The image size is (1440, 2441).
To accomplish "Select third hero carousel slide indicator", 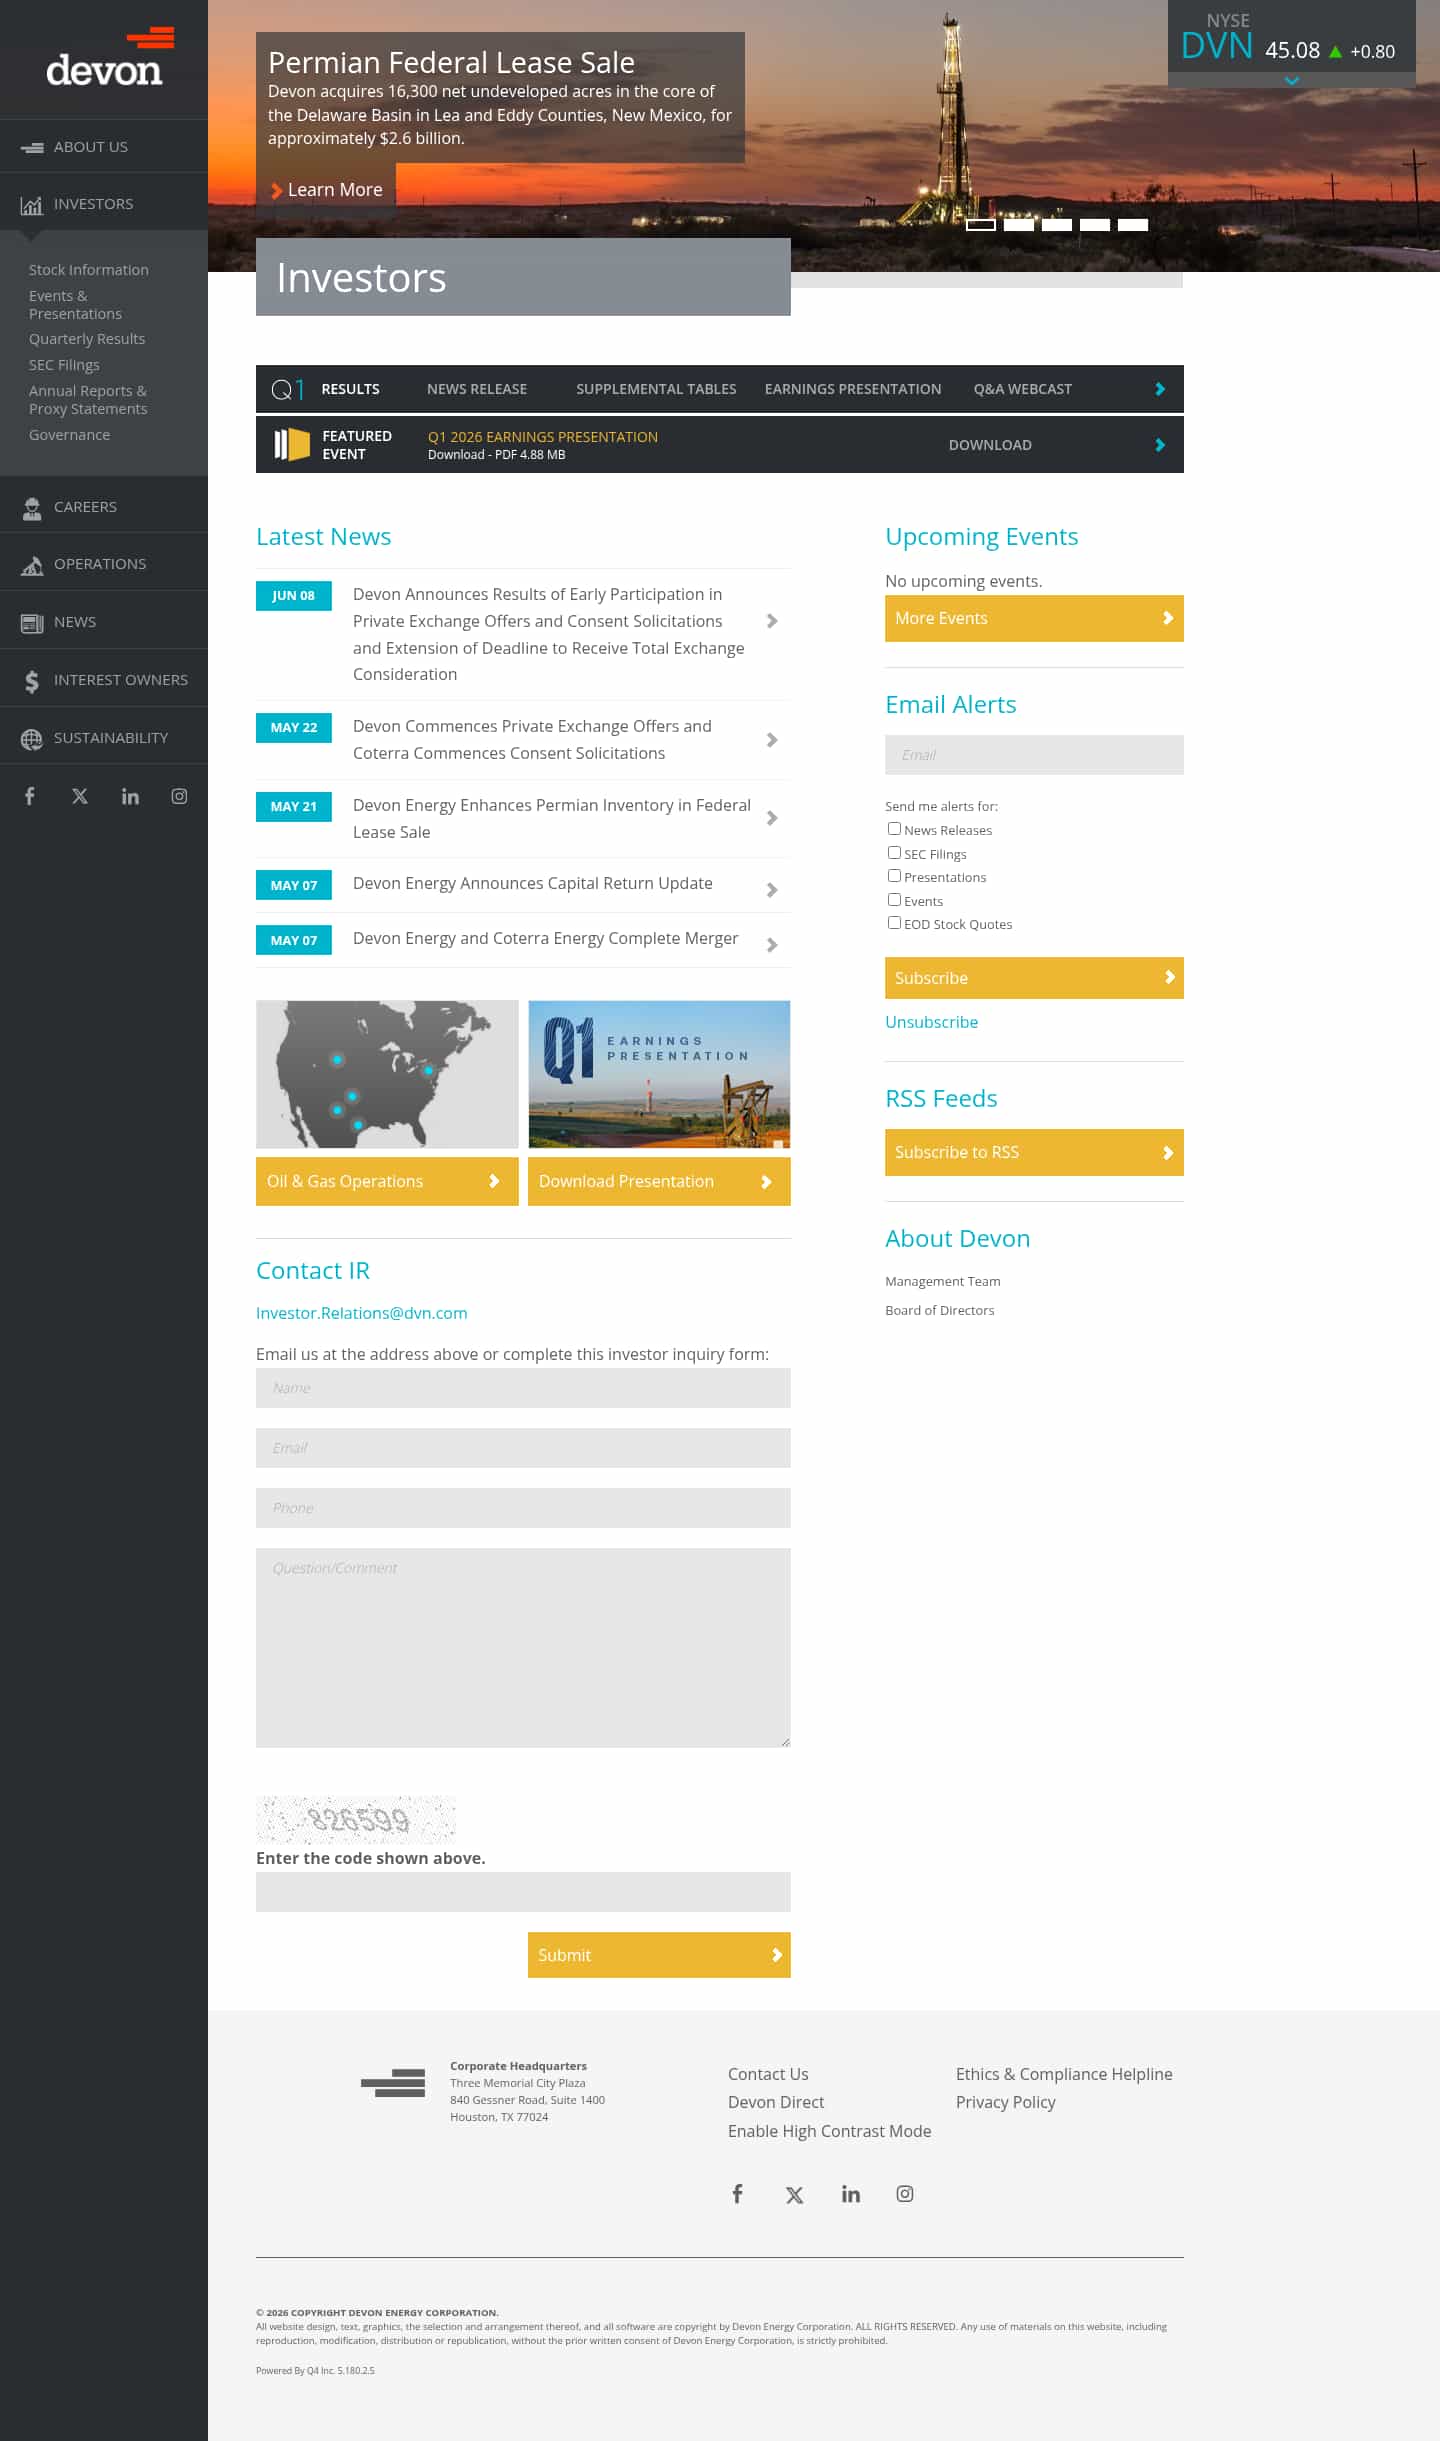I will pos(1057,225).
